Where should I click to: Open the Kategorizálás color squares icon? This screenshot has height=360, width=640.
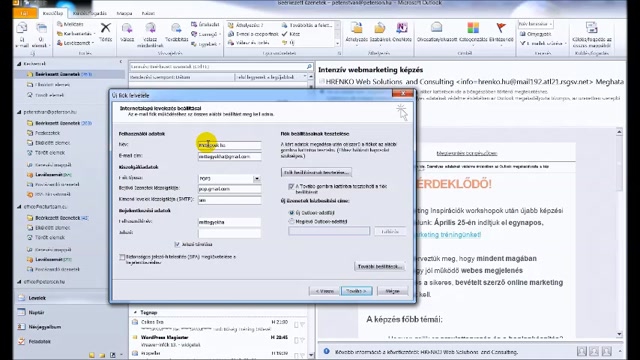coord(473,28)
